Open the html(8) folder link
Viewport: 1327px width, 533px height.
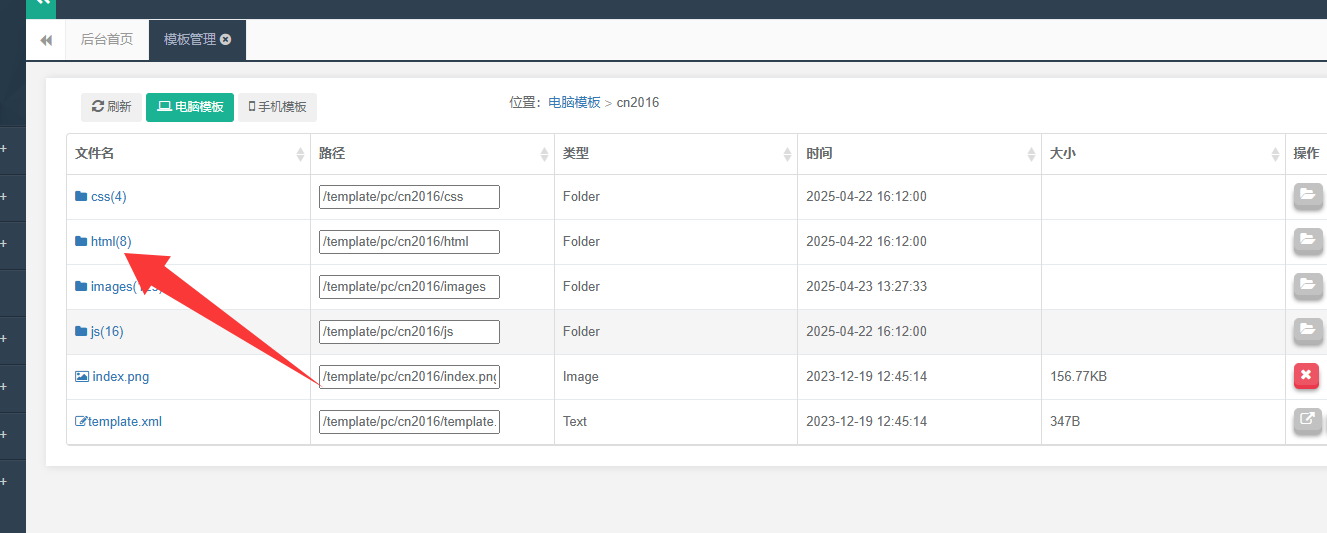[110, 241]
